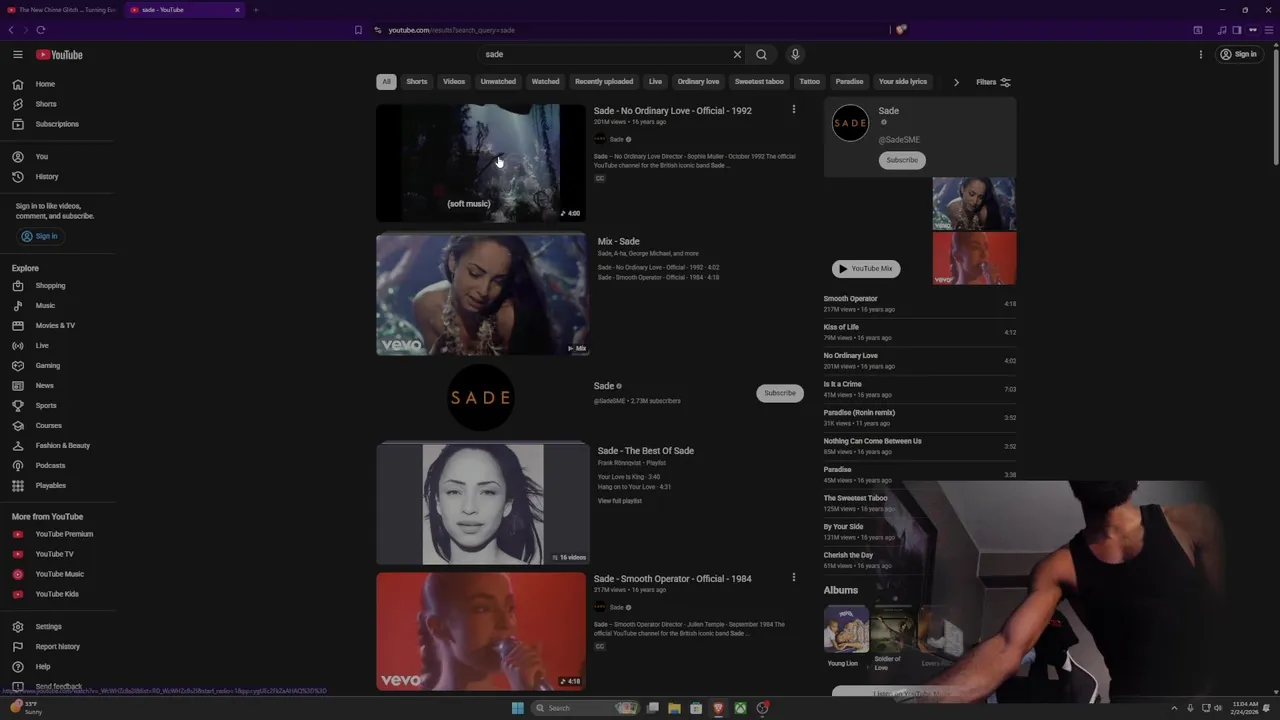The width and height of the screenshot is (1280, 720).
Task: Open options for No Ordinary Love video
Action: point(794,109)
